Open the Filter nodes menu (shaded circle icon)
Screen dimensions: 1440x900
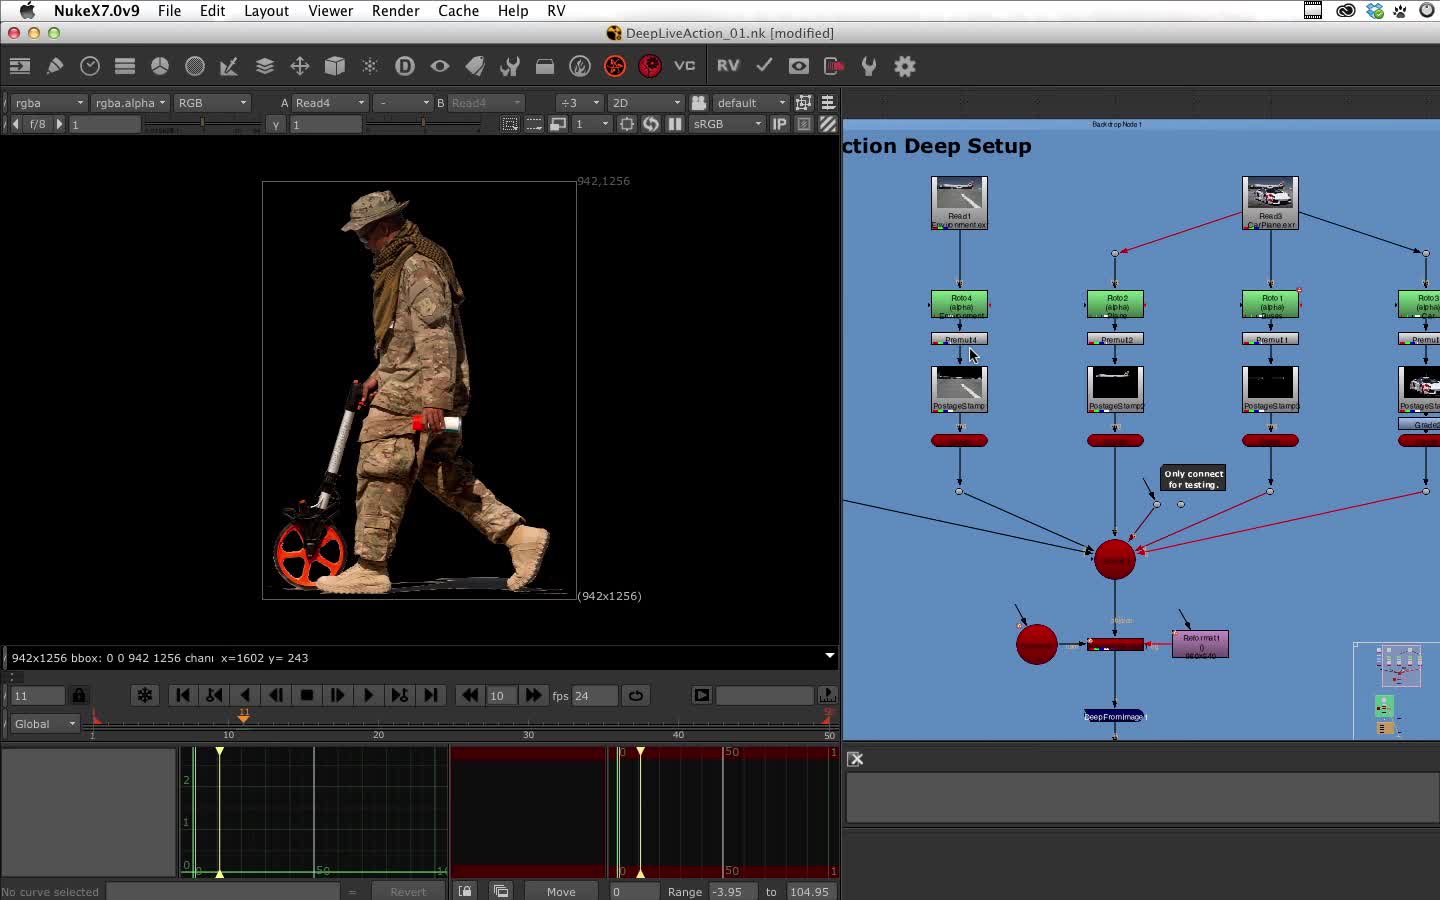[195, 66]
